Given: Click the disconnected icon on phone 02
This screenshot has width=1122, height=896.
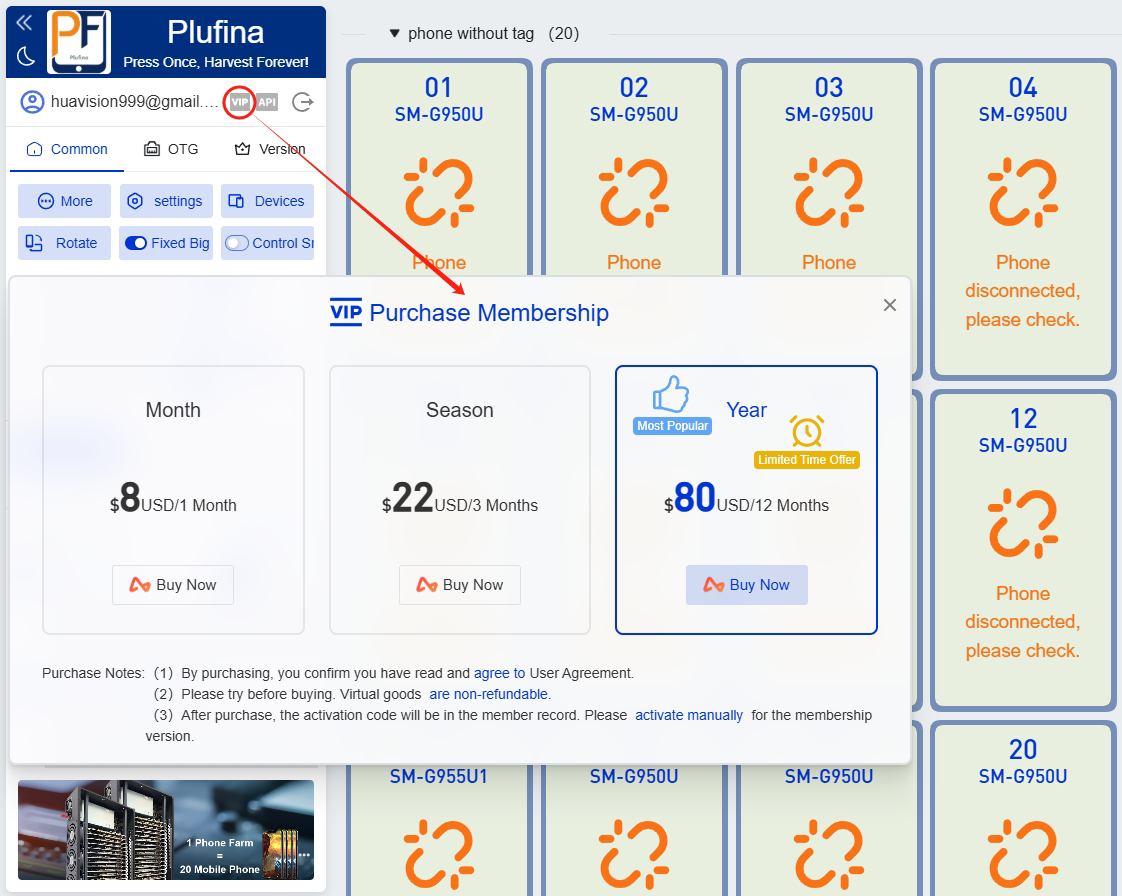Looking at the screenshot, I should pos(633,193).
